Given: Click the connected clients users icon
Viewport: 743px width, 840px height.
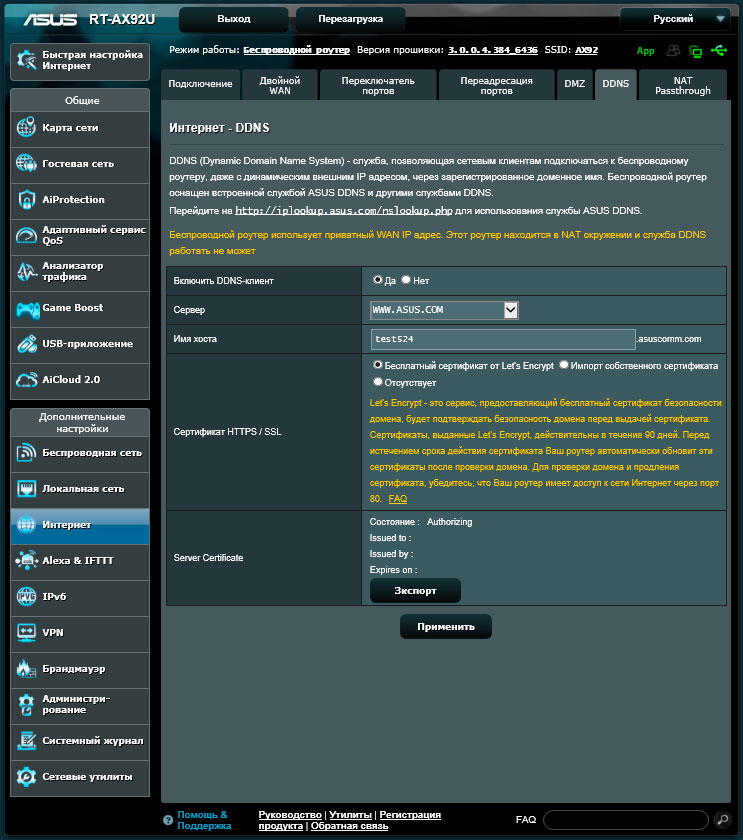Looking at the screenshot, I should tap(673, 50).
